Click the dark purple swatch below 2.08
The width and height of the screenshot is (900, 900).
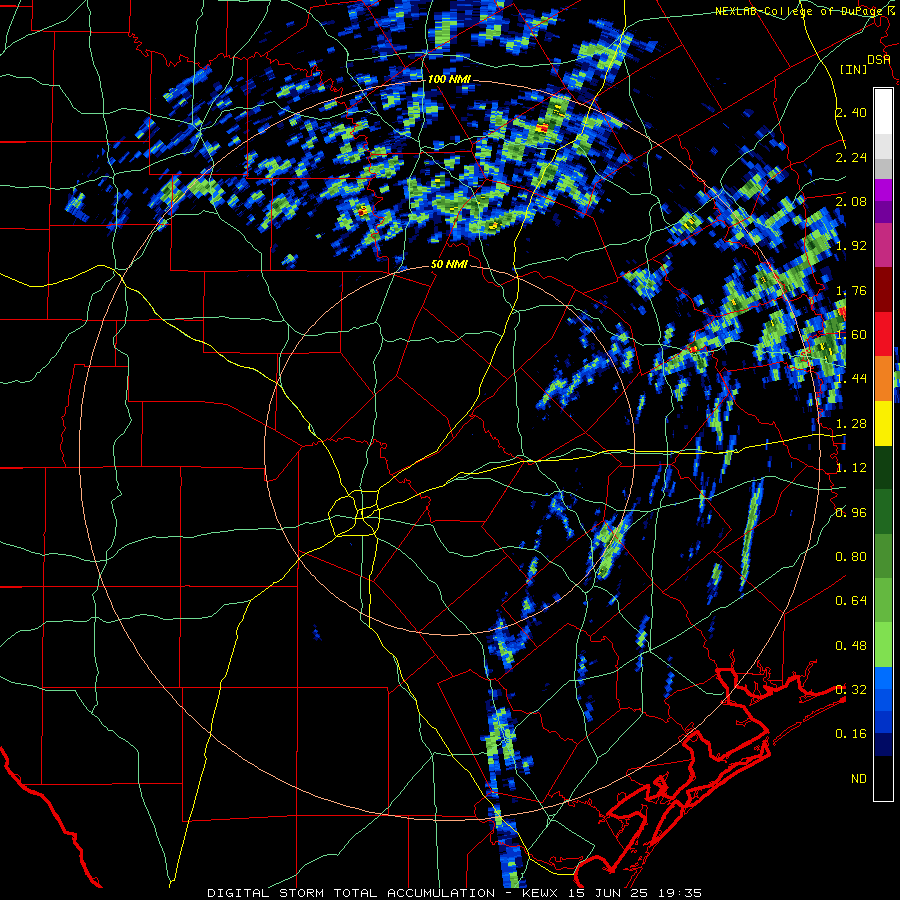[883, 212]
